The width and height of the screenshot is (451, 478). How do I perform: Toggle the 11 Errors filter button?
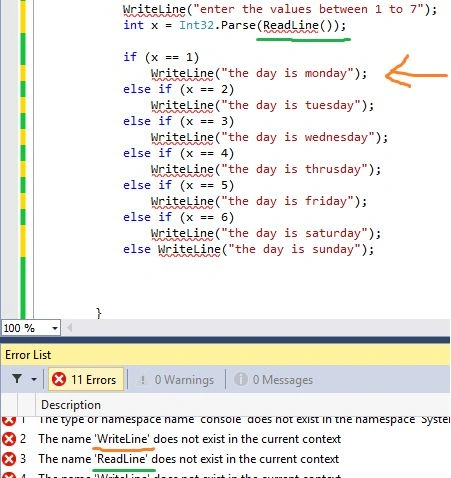[x=86, y=379]
